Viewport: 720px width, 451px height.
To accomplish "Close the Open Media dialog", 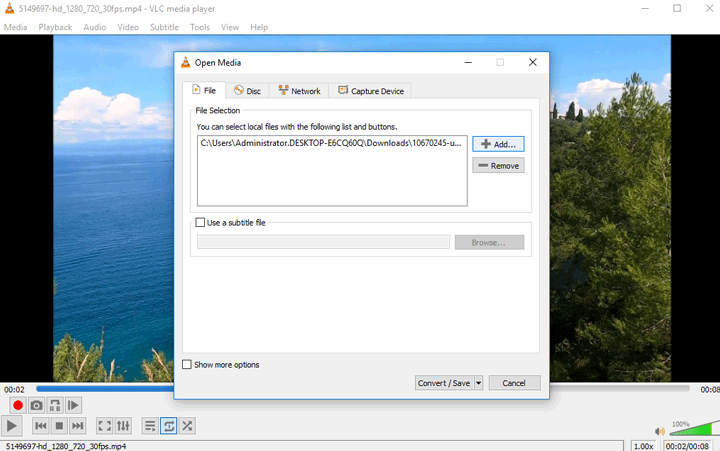I will click(x=533, y=62).
